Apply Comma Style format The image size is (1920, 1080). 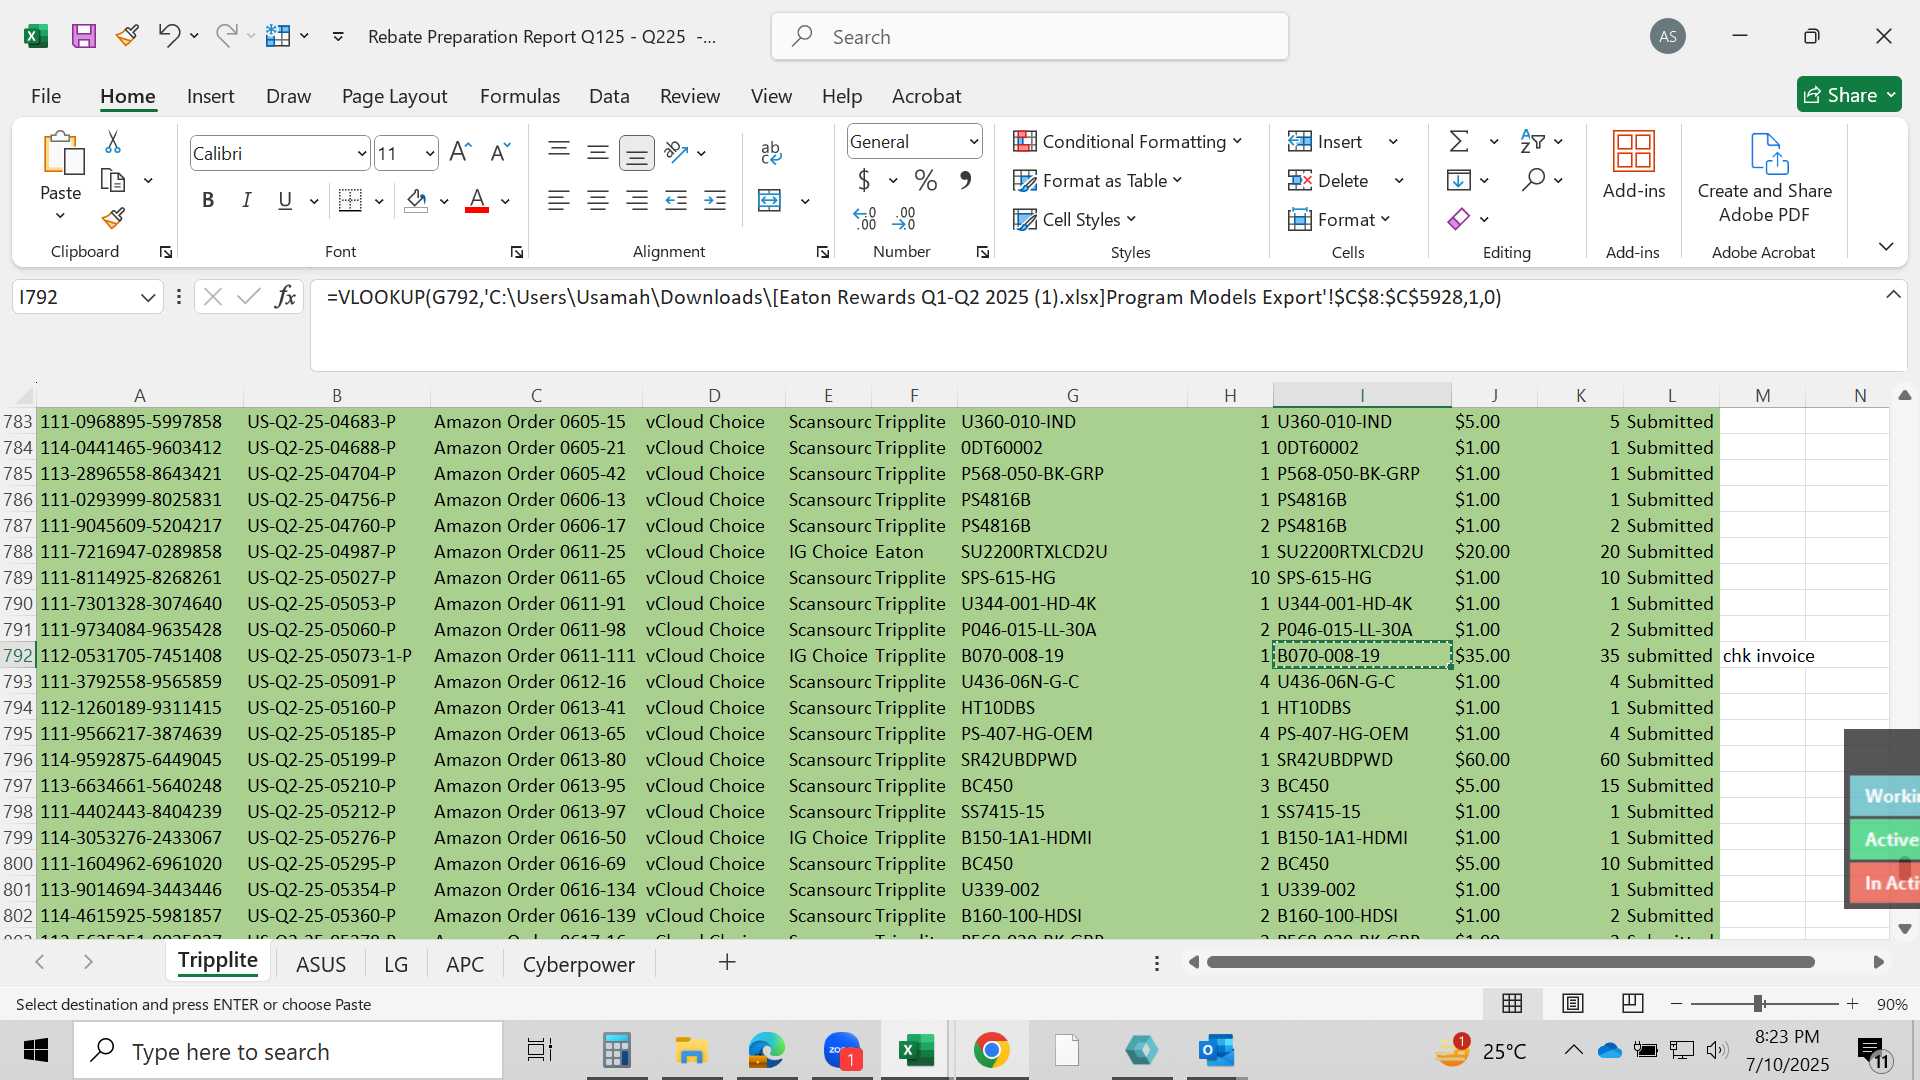[965, 180]
